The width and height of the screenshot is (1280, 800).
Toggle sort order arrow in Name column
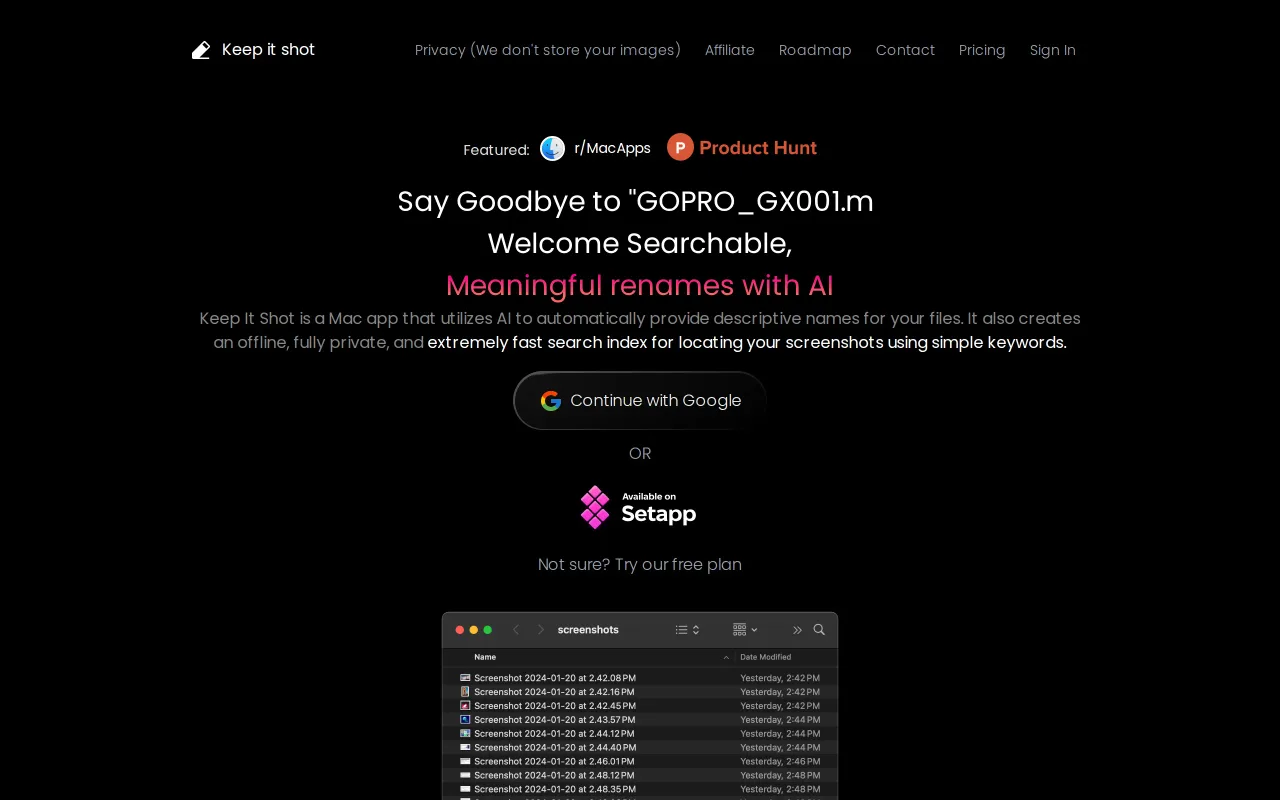(726, 658)
